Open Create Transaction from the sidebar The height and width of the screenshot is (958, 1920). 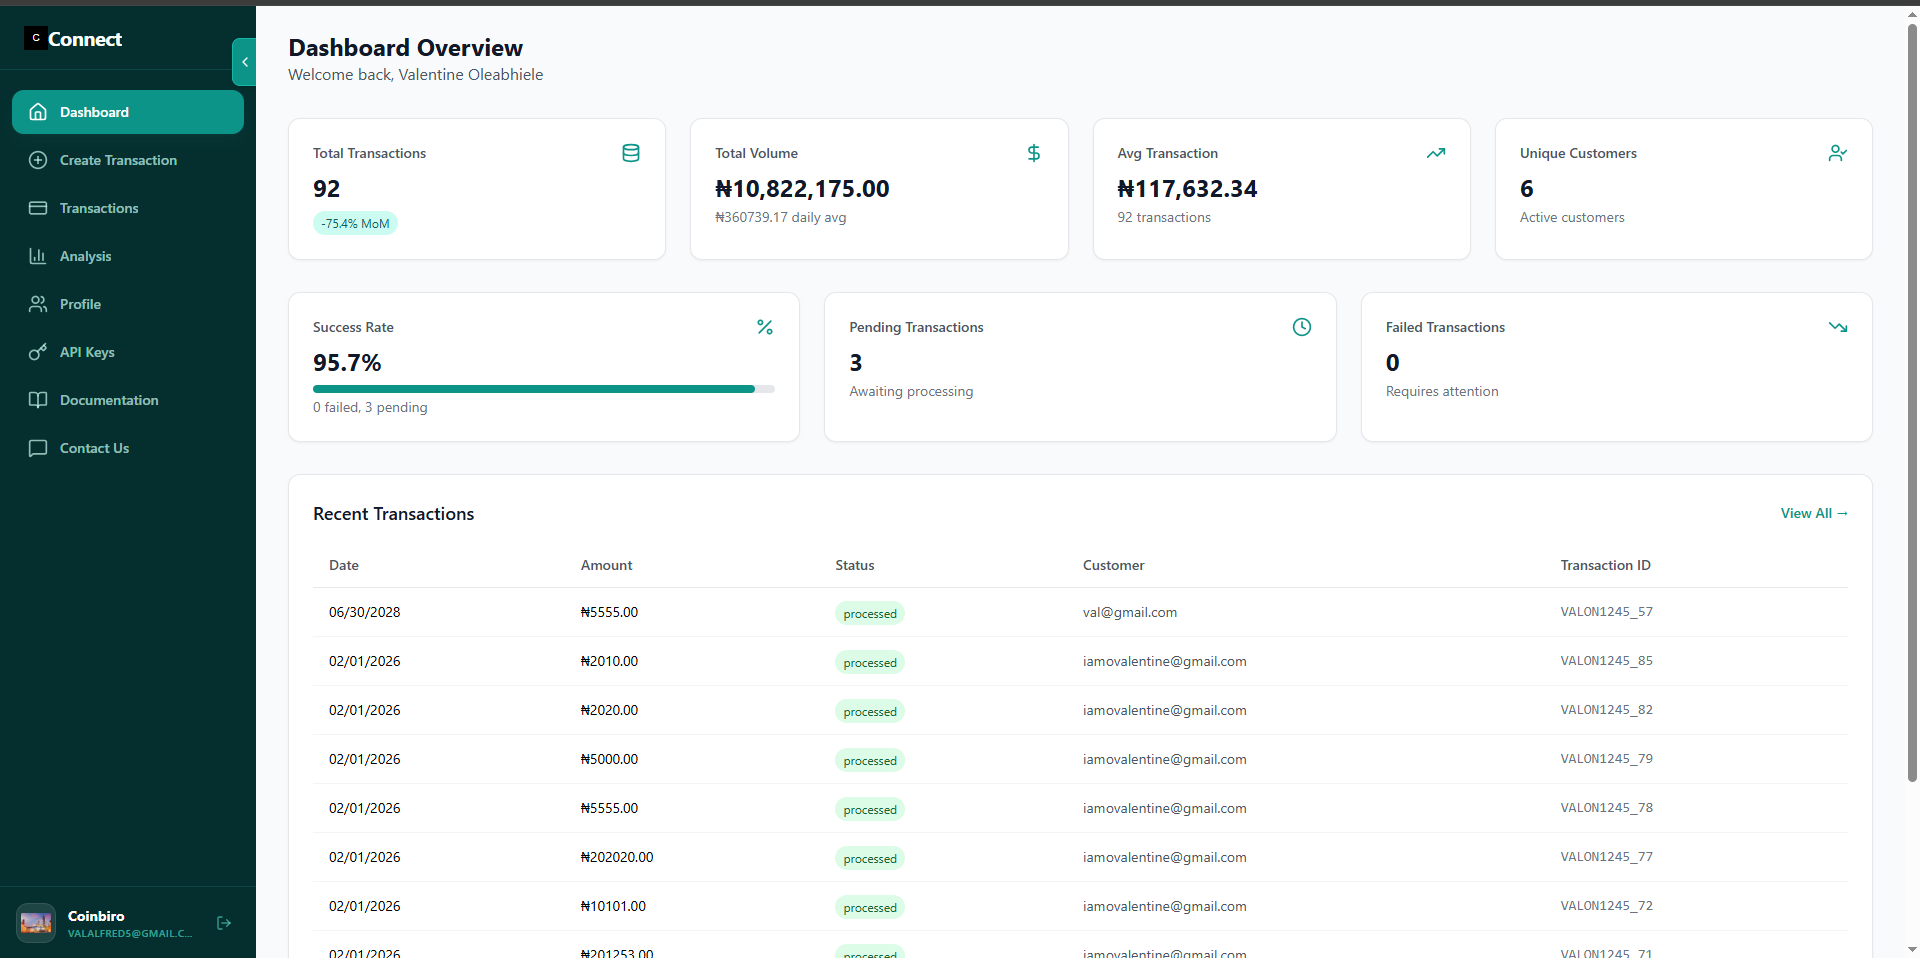point(118,160)
